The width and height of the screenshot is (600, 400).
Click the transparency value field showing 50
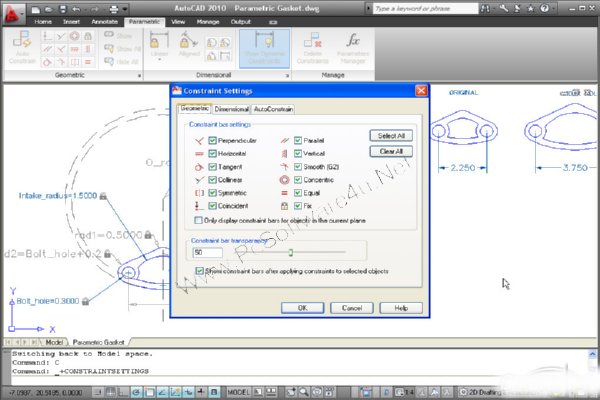[207, 252]
